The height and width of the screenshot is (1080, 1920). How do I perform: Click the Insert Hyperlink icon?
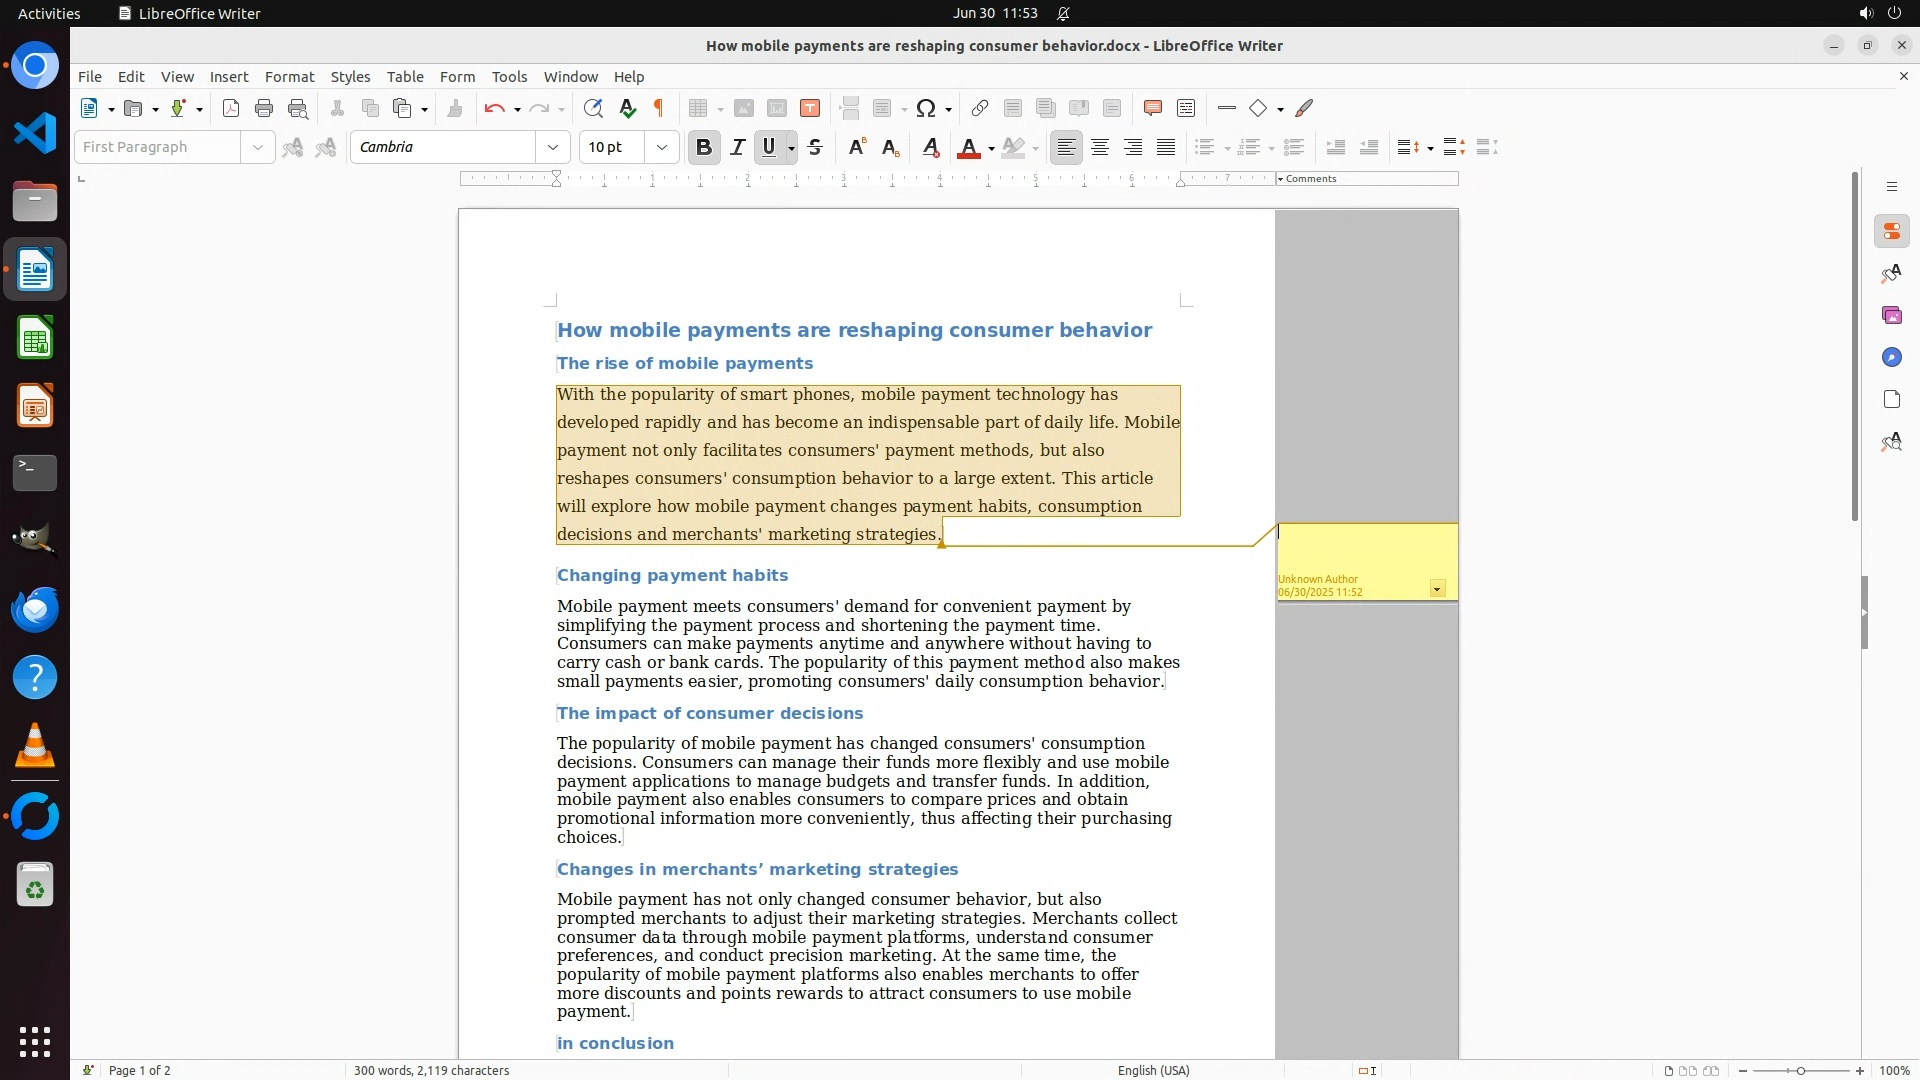(x=980, y=109)
